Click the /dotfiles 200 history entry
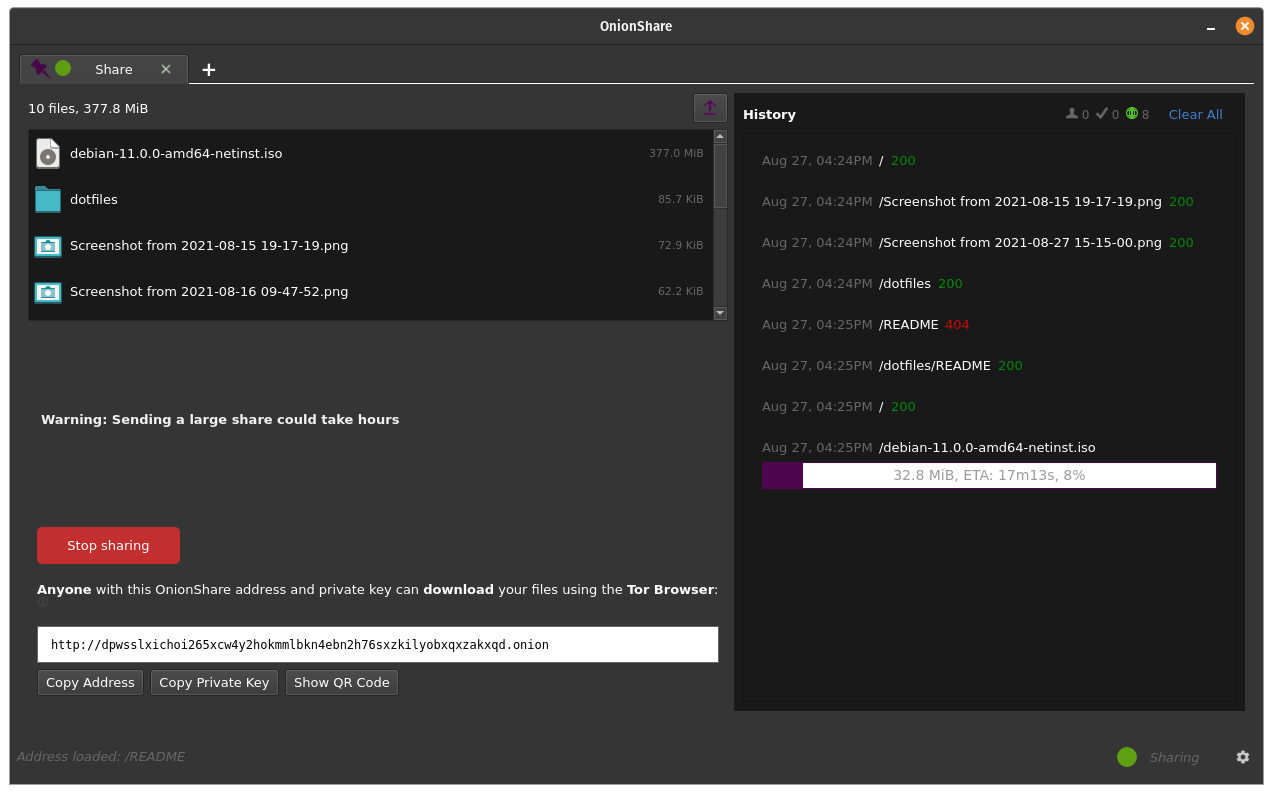The width and height of the screenshot is (1273, 794). point(862,283)
